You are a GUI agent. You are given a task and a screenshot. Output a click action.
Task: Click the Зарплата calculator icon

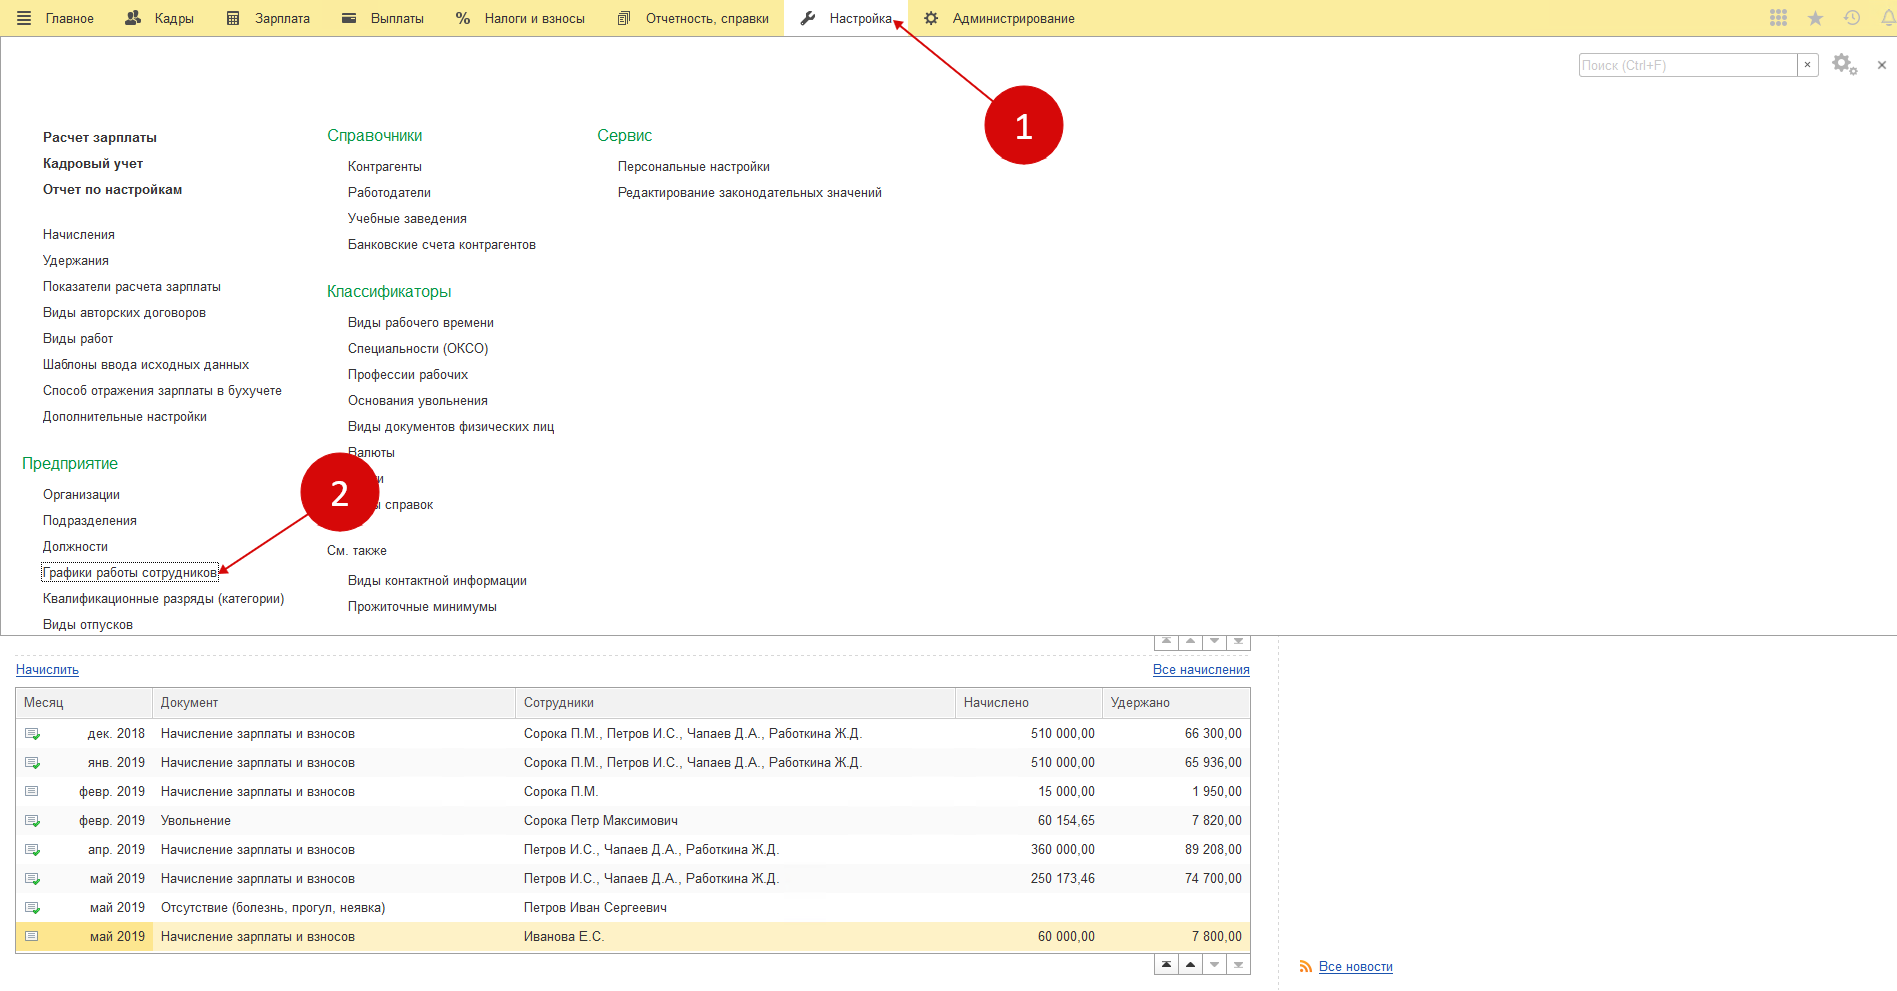[x=233, y=18]
